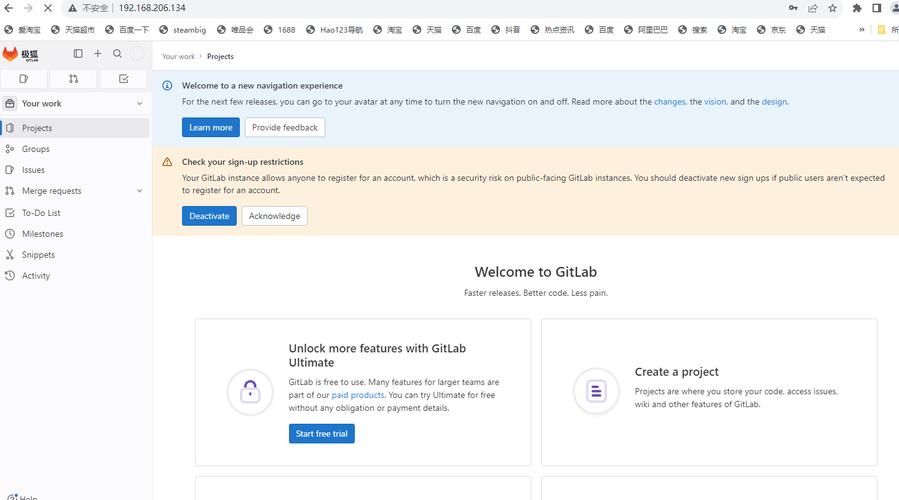Viewport: 899px width, 500px height.
Task: Bookmark this page with star
Action: pos(832,8)
